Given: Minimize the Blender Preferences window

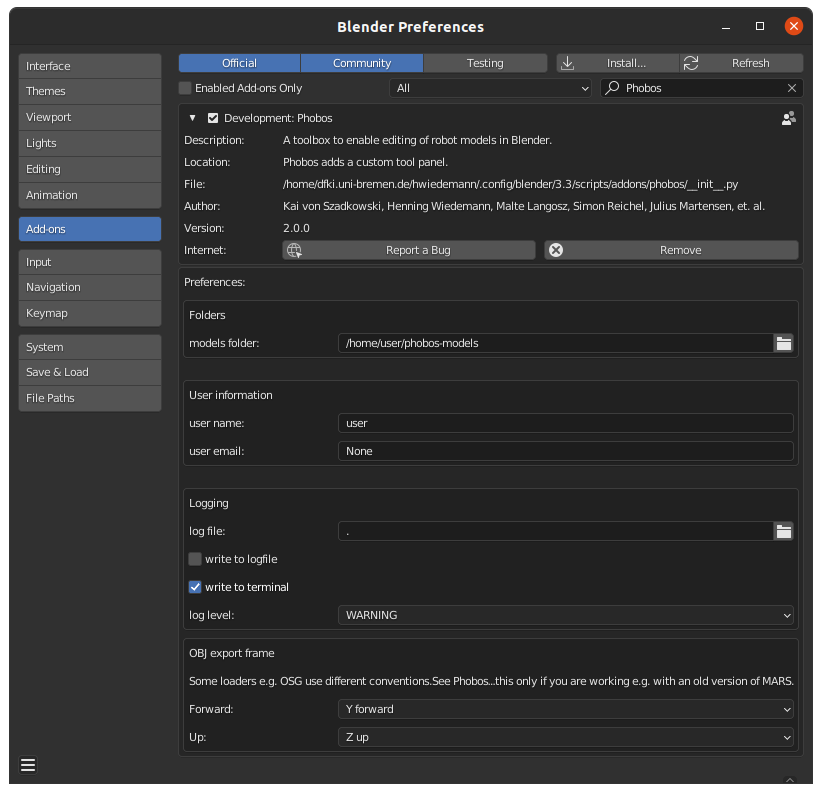Looking at the screenshot, I should (726, 27).
